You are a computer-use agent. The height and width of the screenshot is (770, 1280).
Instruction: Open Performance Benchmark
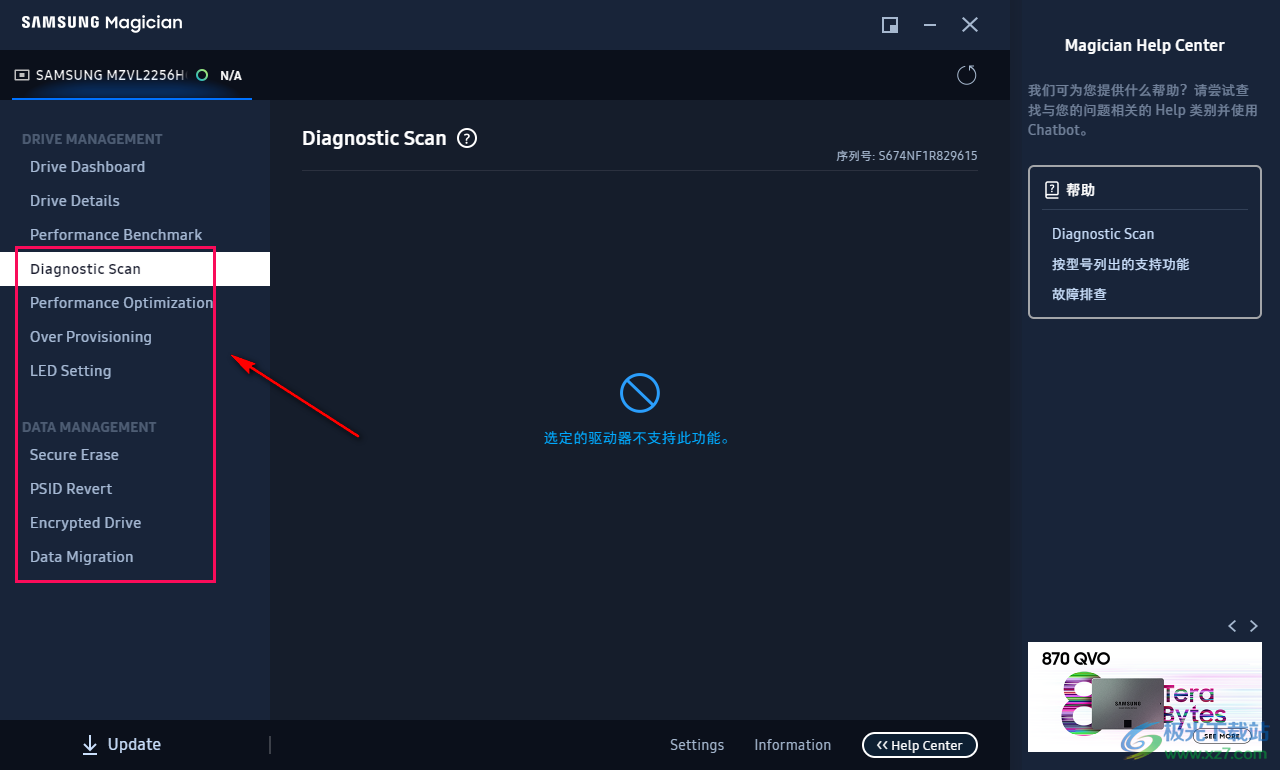(x=116, y=235)
